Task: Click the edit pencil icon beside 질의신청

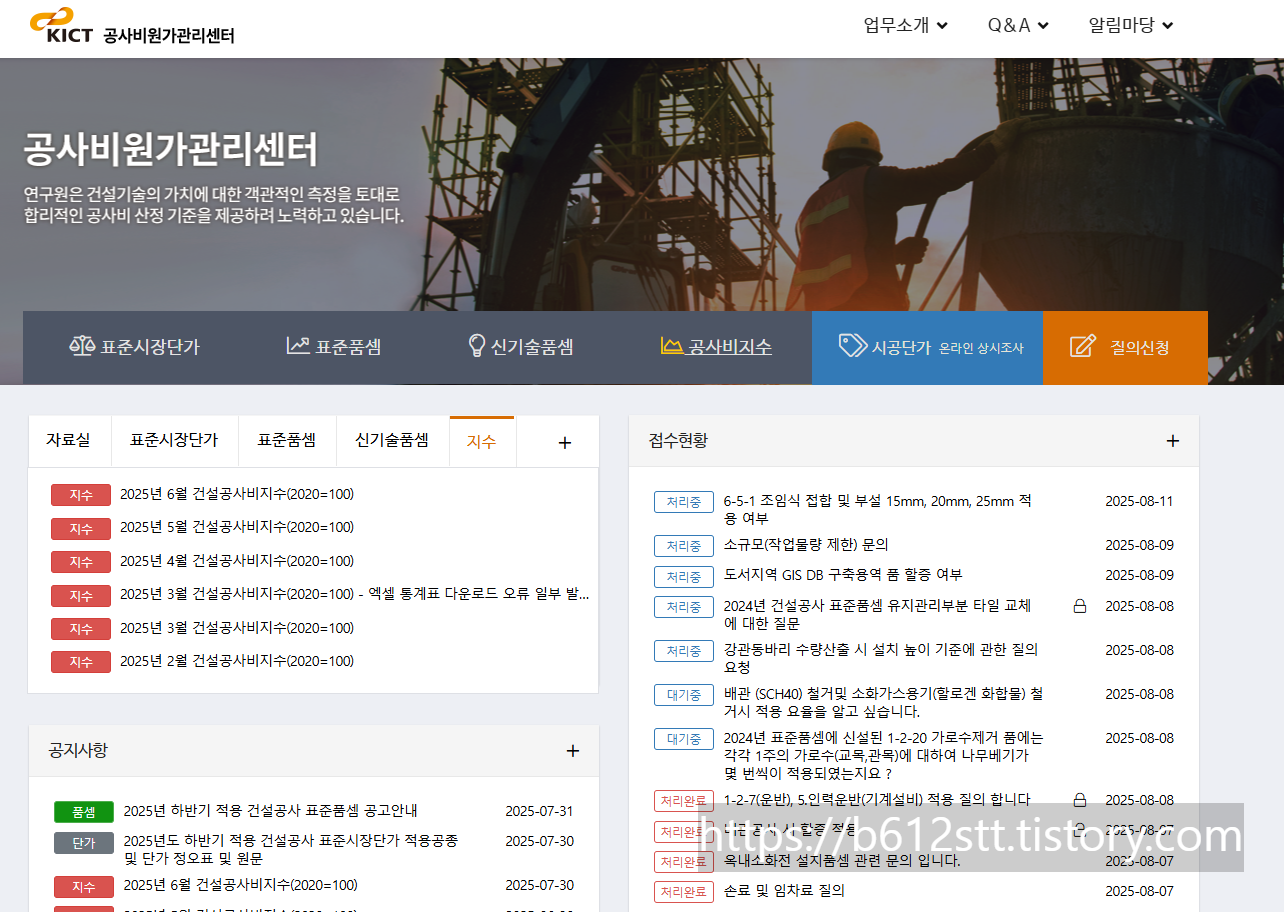Action: (1083, 347)
